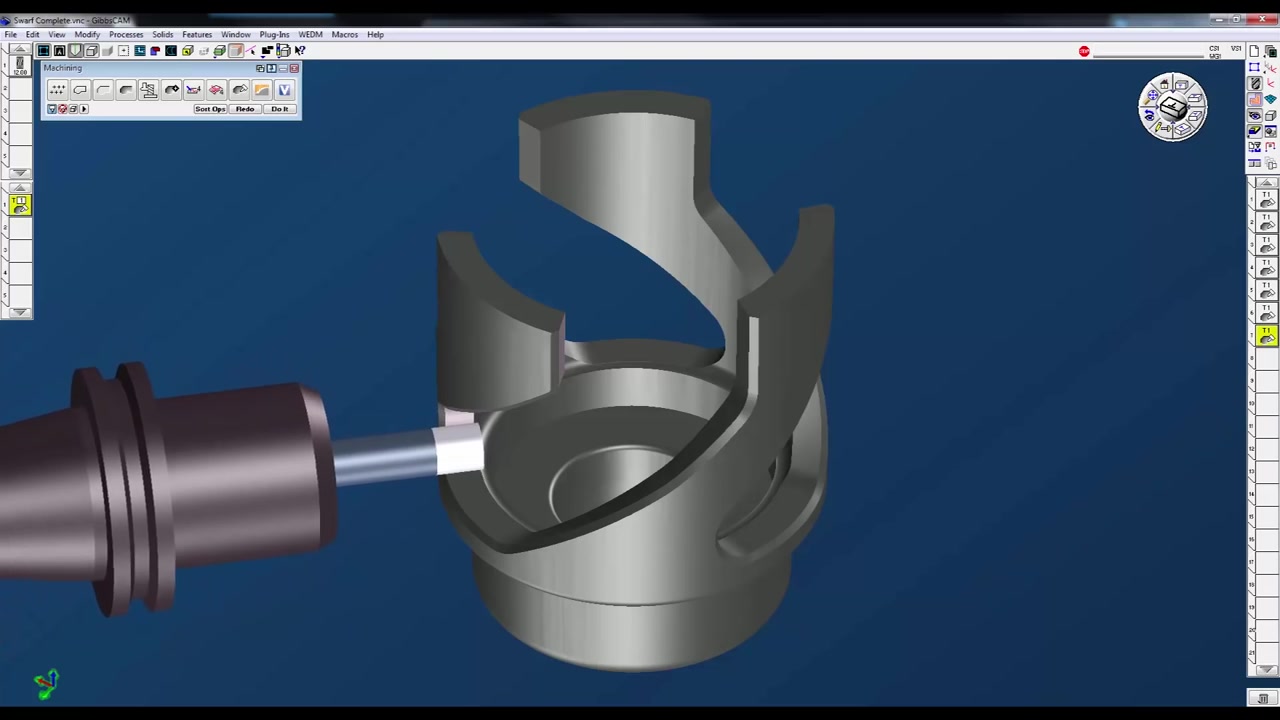Expand the black overlapping-windows toolbar dropdown
1280x720 pixels.
[x=267, y=50]
